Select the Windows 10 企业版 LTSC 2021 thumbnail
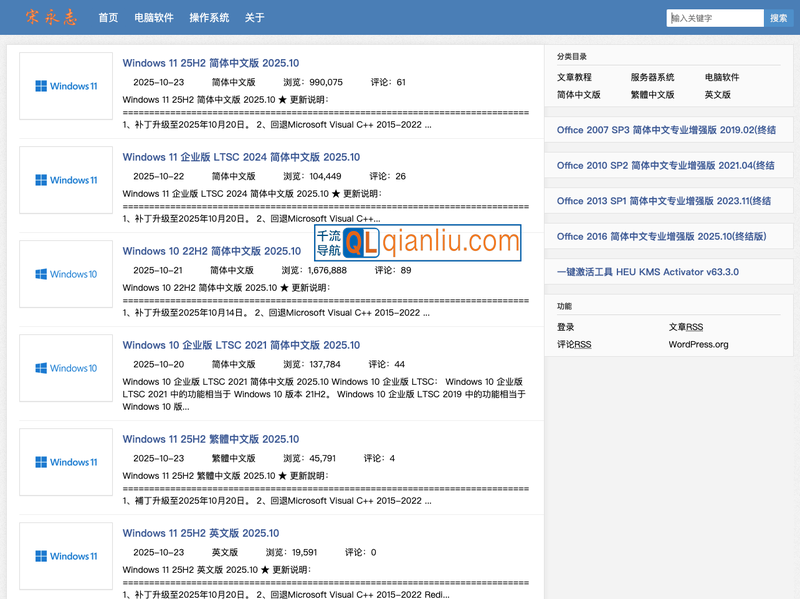This screenshot has height=599, width=800. [66, 368]
